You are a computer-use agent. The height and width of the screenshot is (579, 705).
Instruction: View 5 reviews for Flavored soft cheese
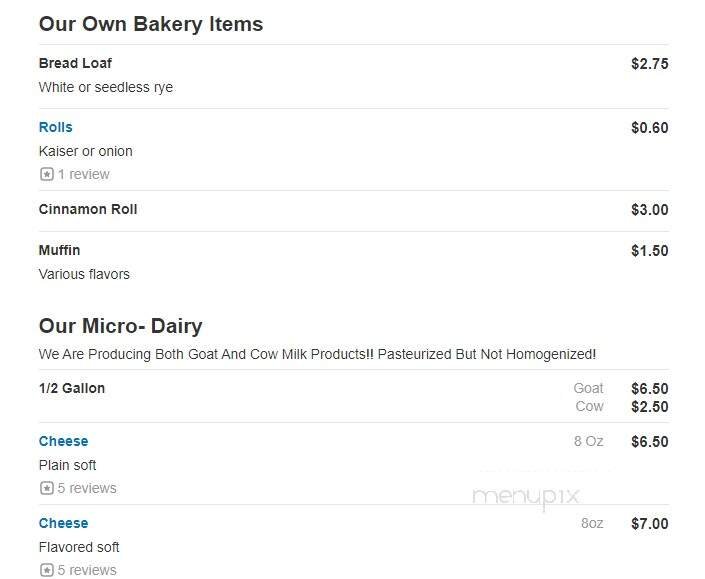pos(86,570)
